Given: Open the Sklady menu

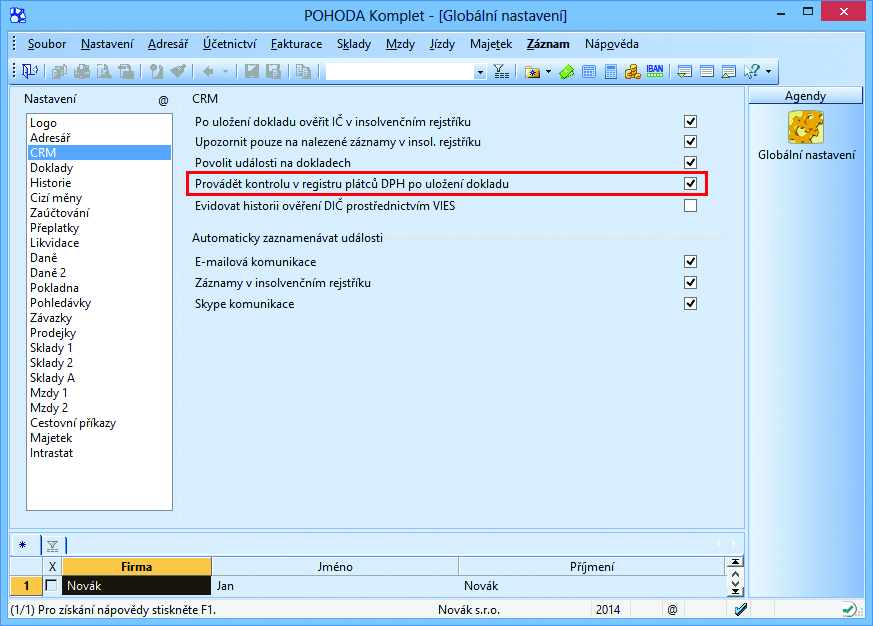Looking at the screenshot, I should pos(354,44).
